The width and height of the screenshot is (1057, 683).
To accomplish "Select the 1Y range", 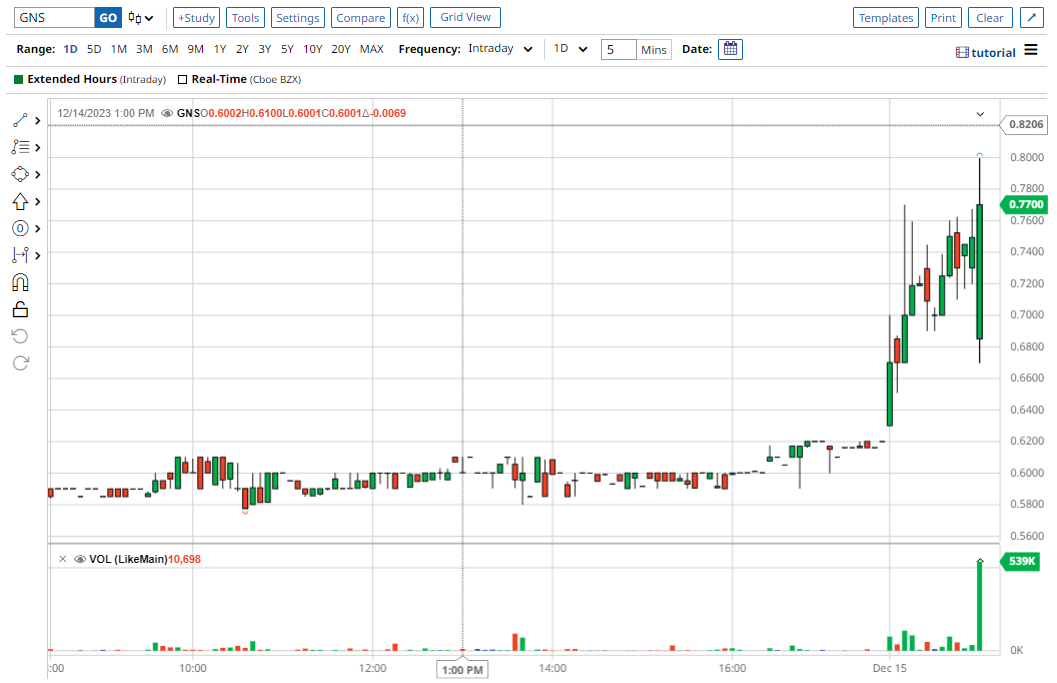I will tap(220, 49).
